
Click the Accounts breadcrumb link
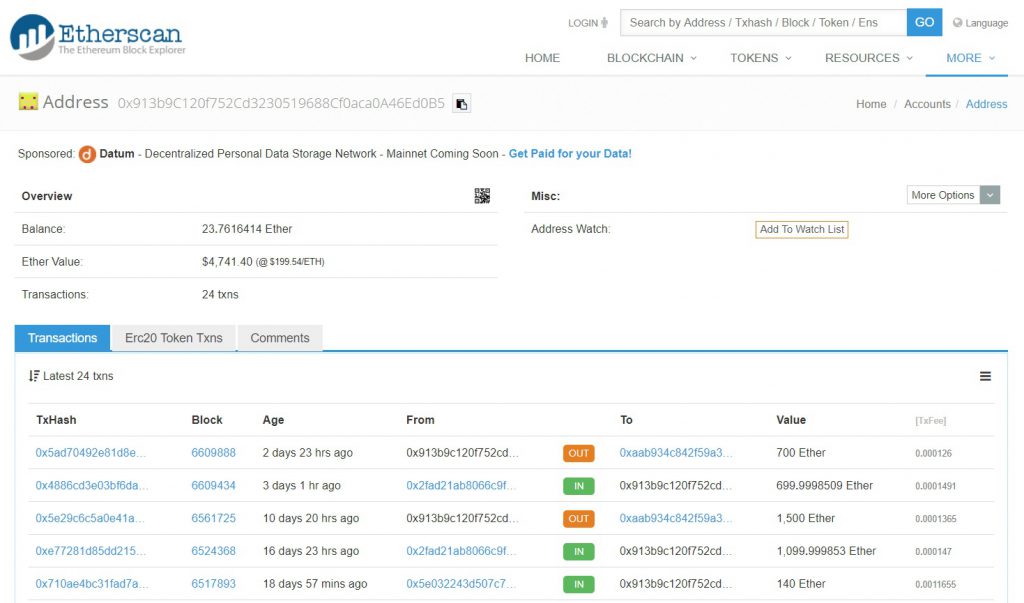[x=927, y=104]
